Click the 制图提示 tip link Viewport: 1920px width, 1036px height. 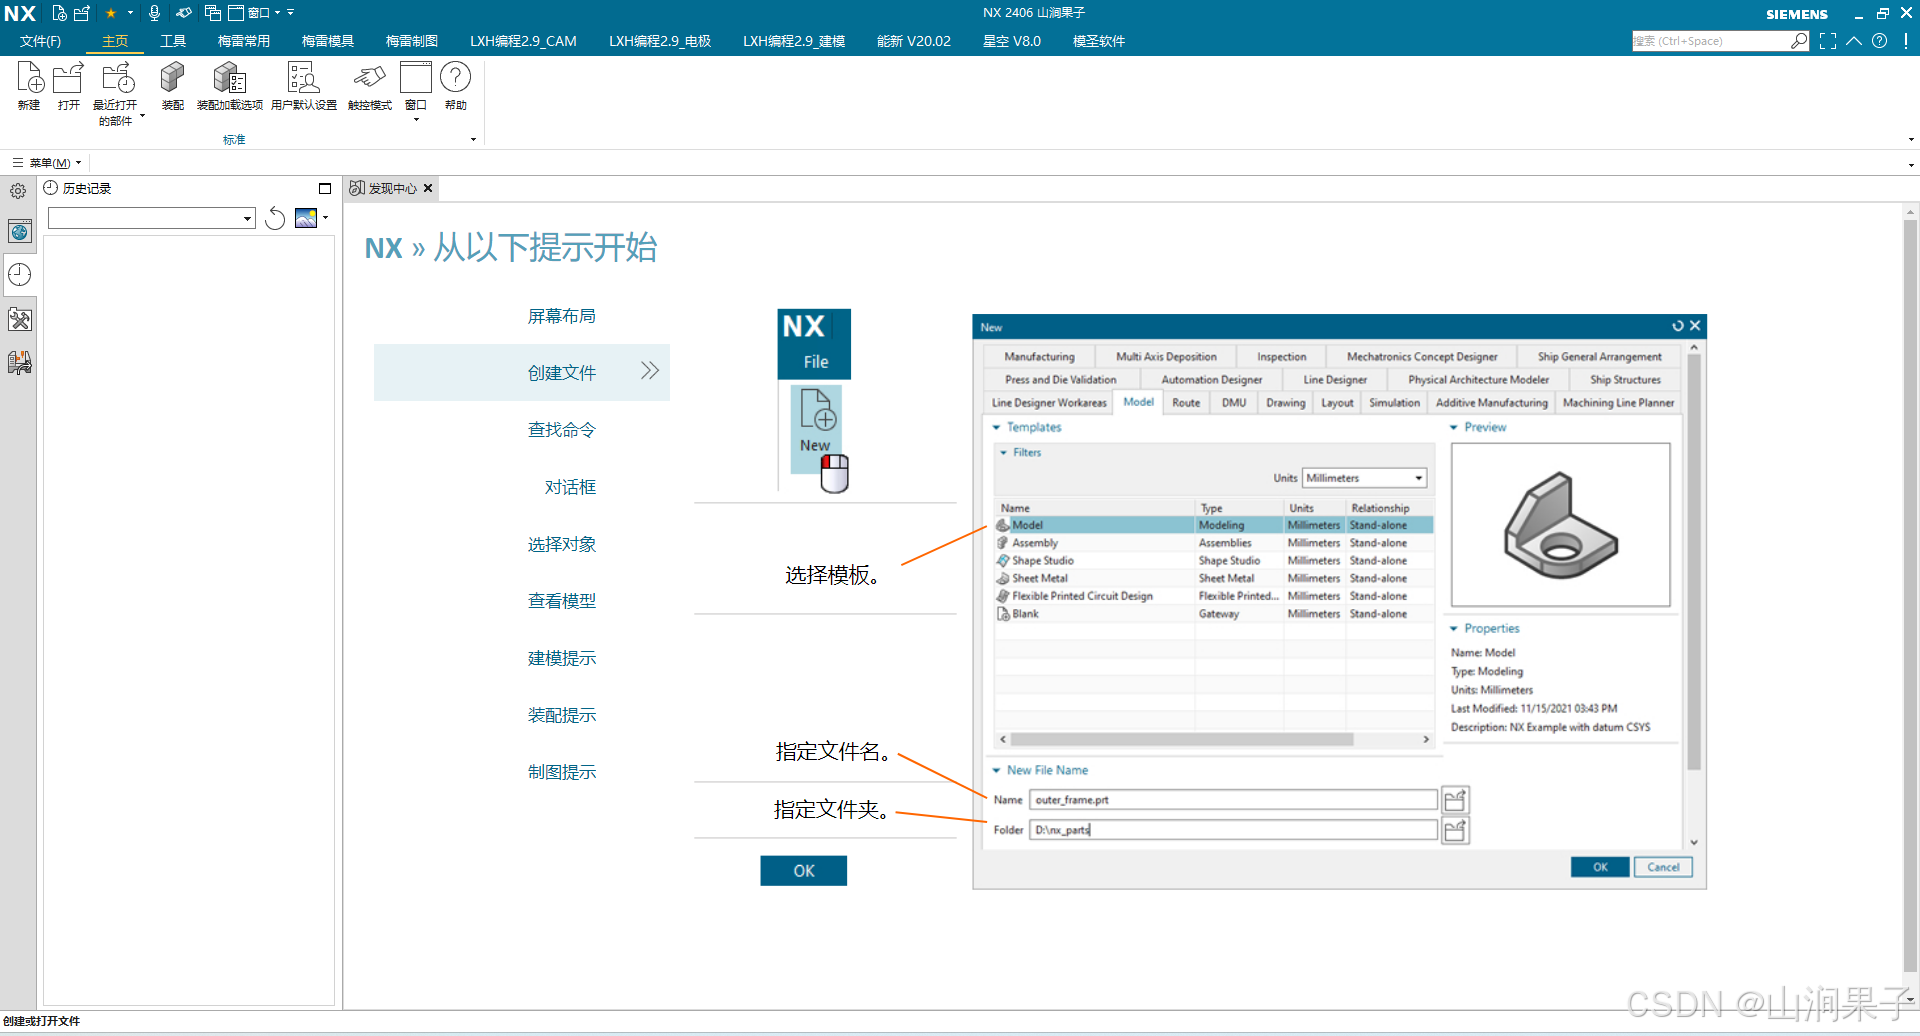(562, 772)
